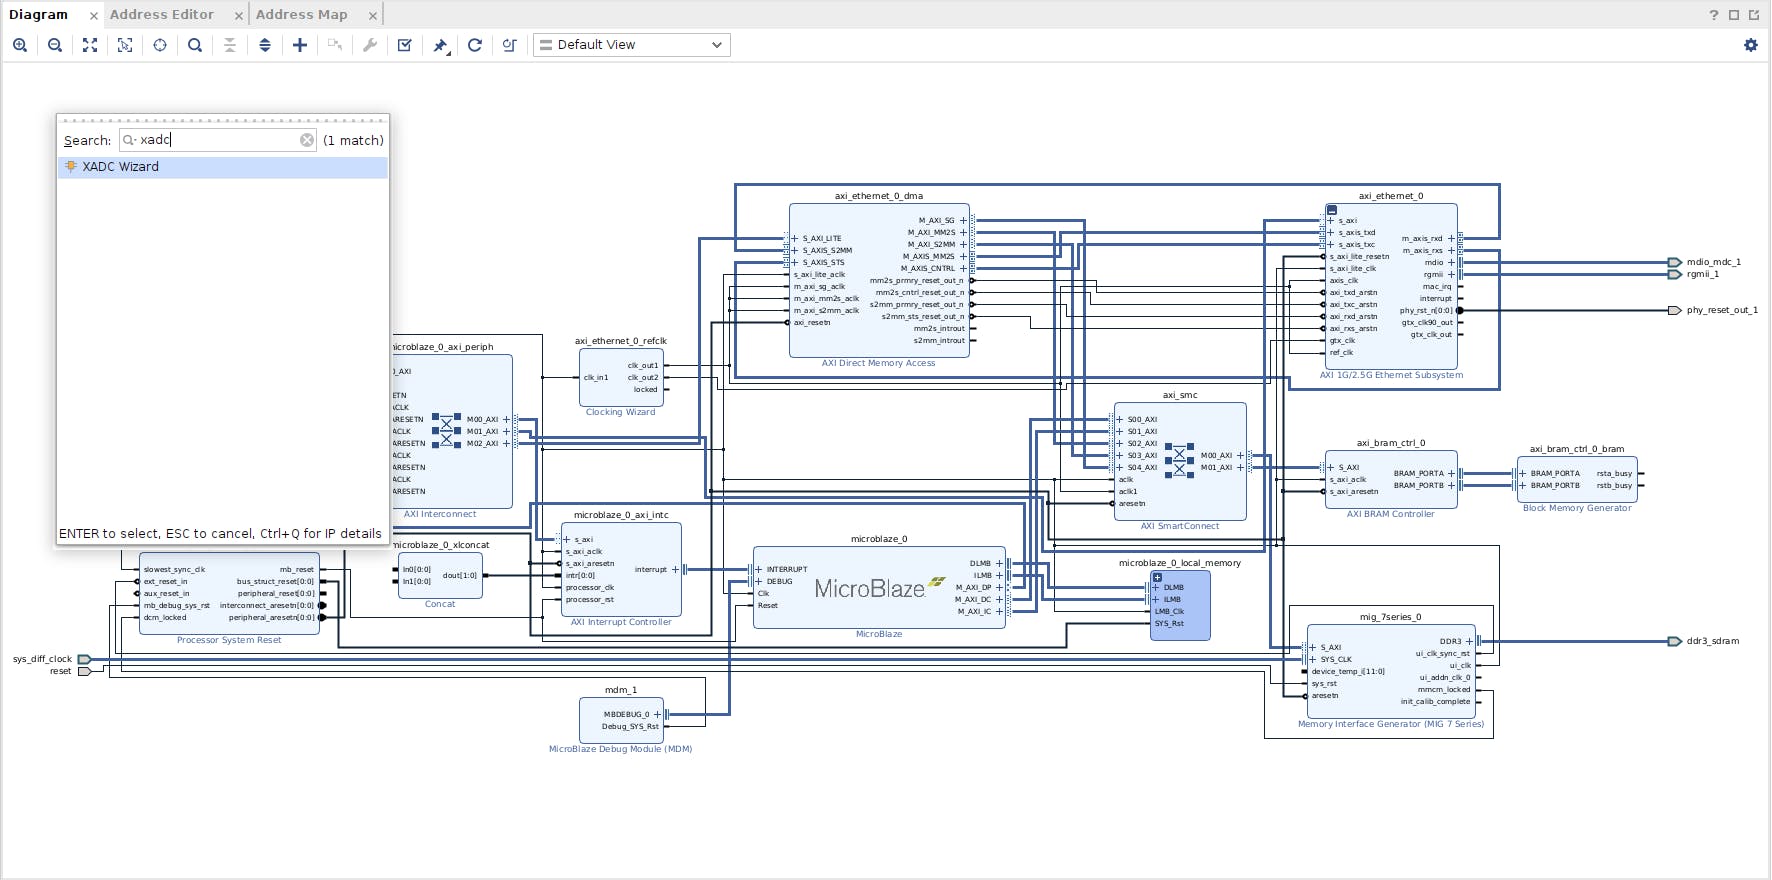The height and width of the screenshot is (880, 1772).
Task: Click the rgmii_1 output port symbol
Action: [1675, 274]
